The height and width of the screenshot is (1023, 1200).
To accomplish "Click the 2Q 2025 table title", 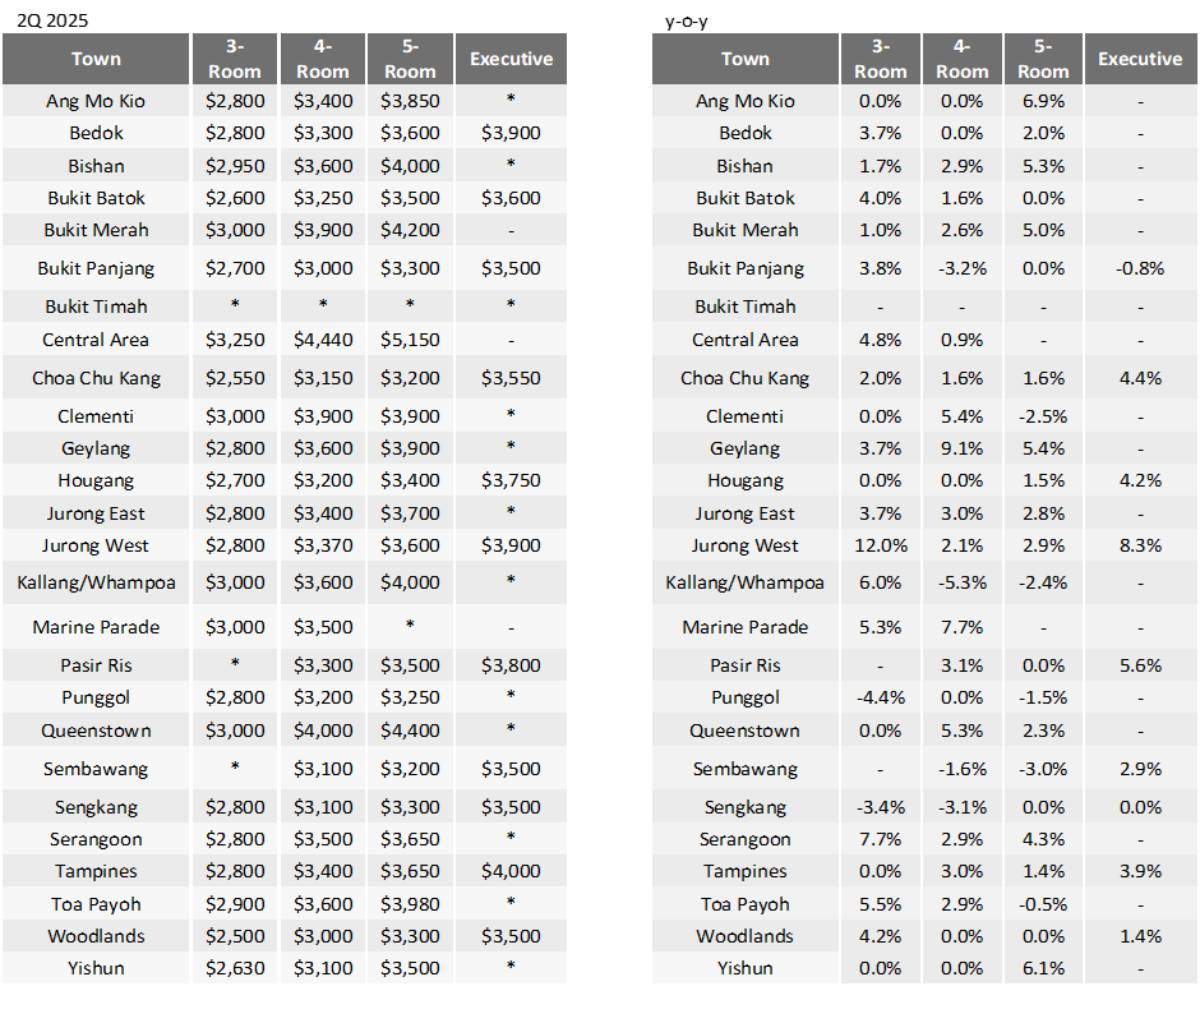I will [x=46, y=20].
